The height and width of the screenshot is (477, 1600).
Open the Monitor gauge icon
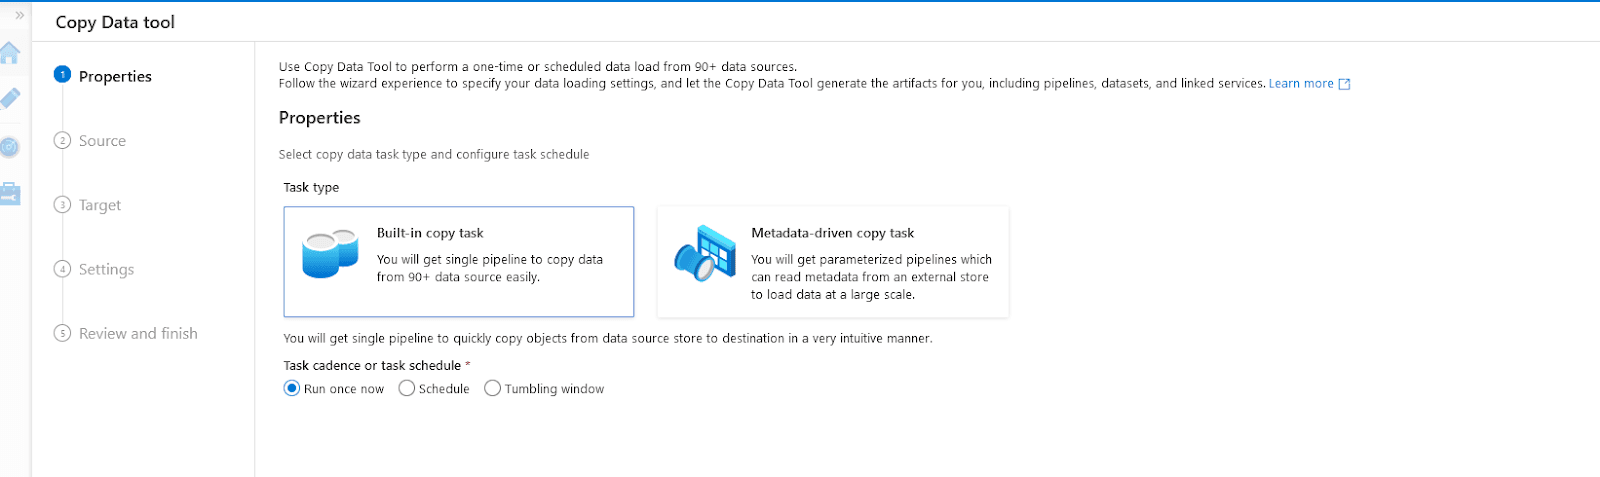tap(10, 147)
